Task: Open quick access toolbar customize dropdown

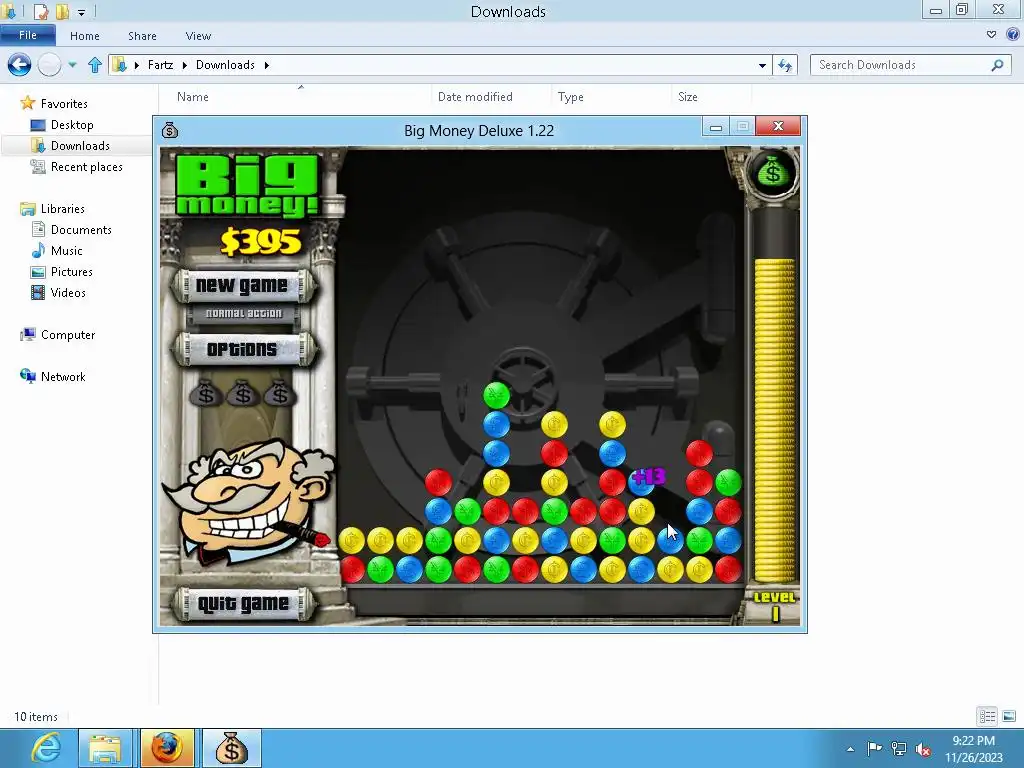Action: (81, 12)
